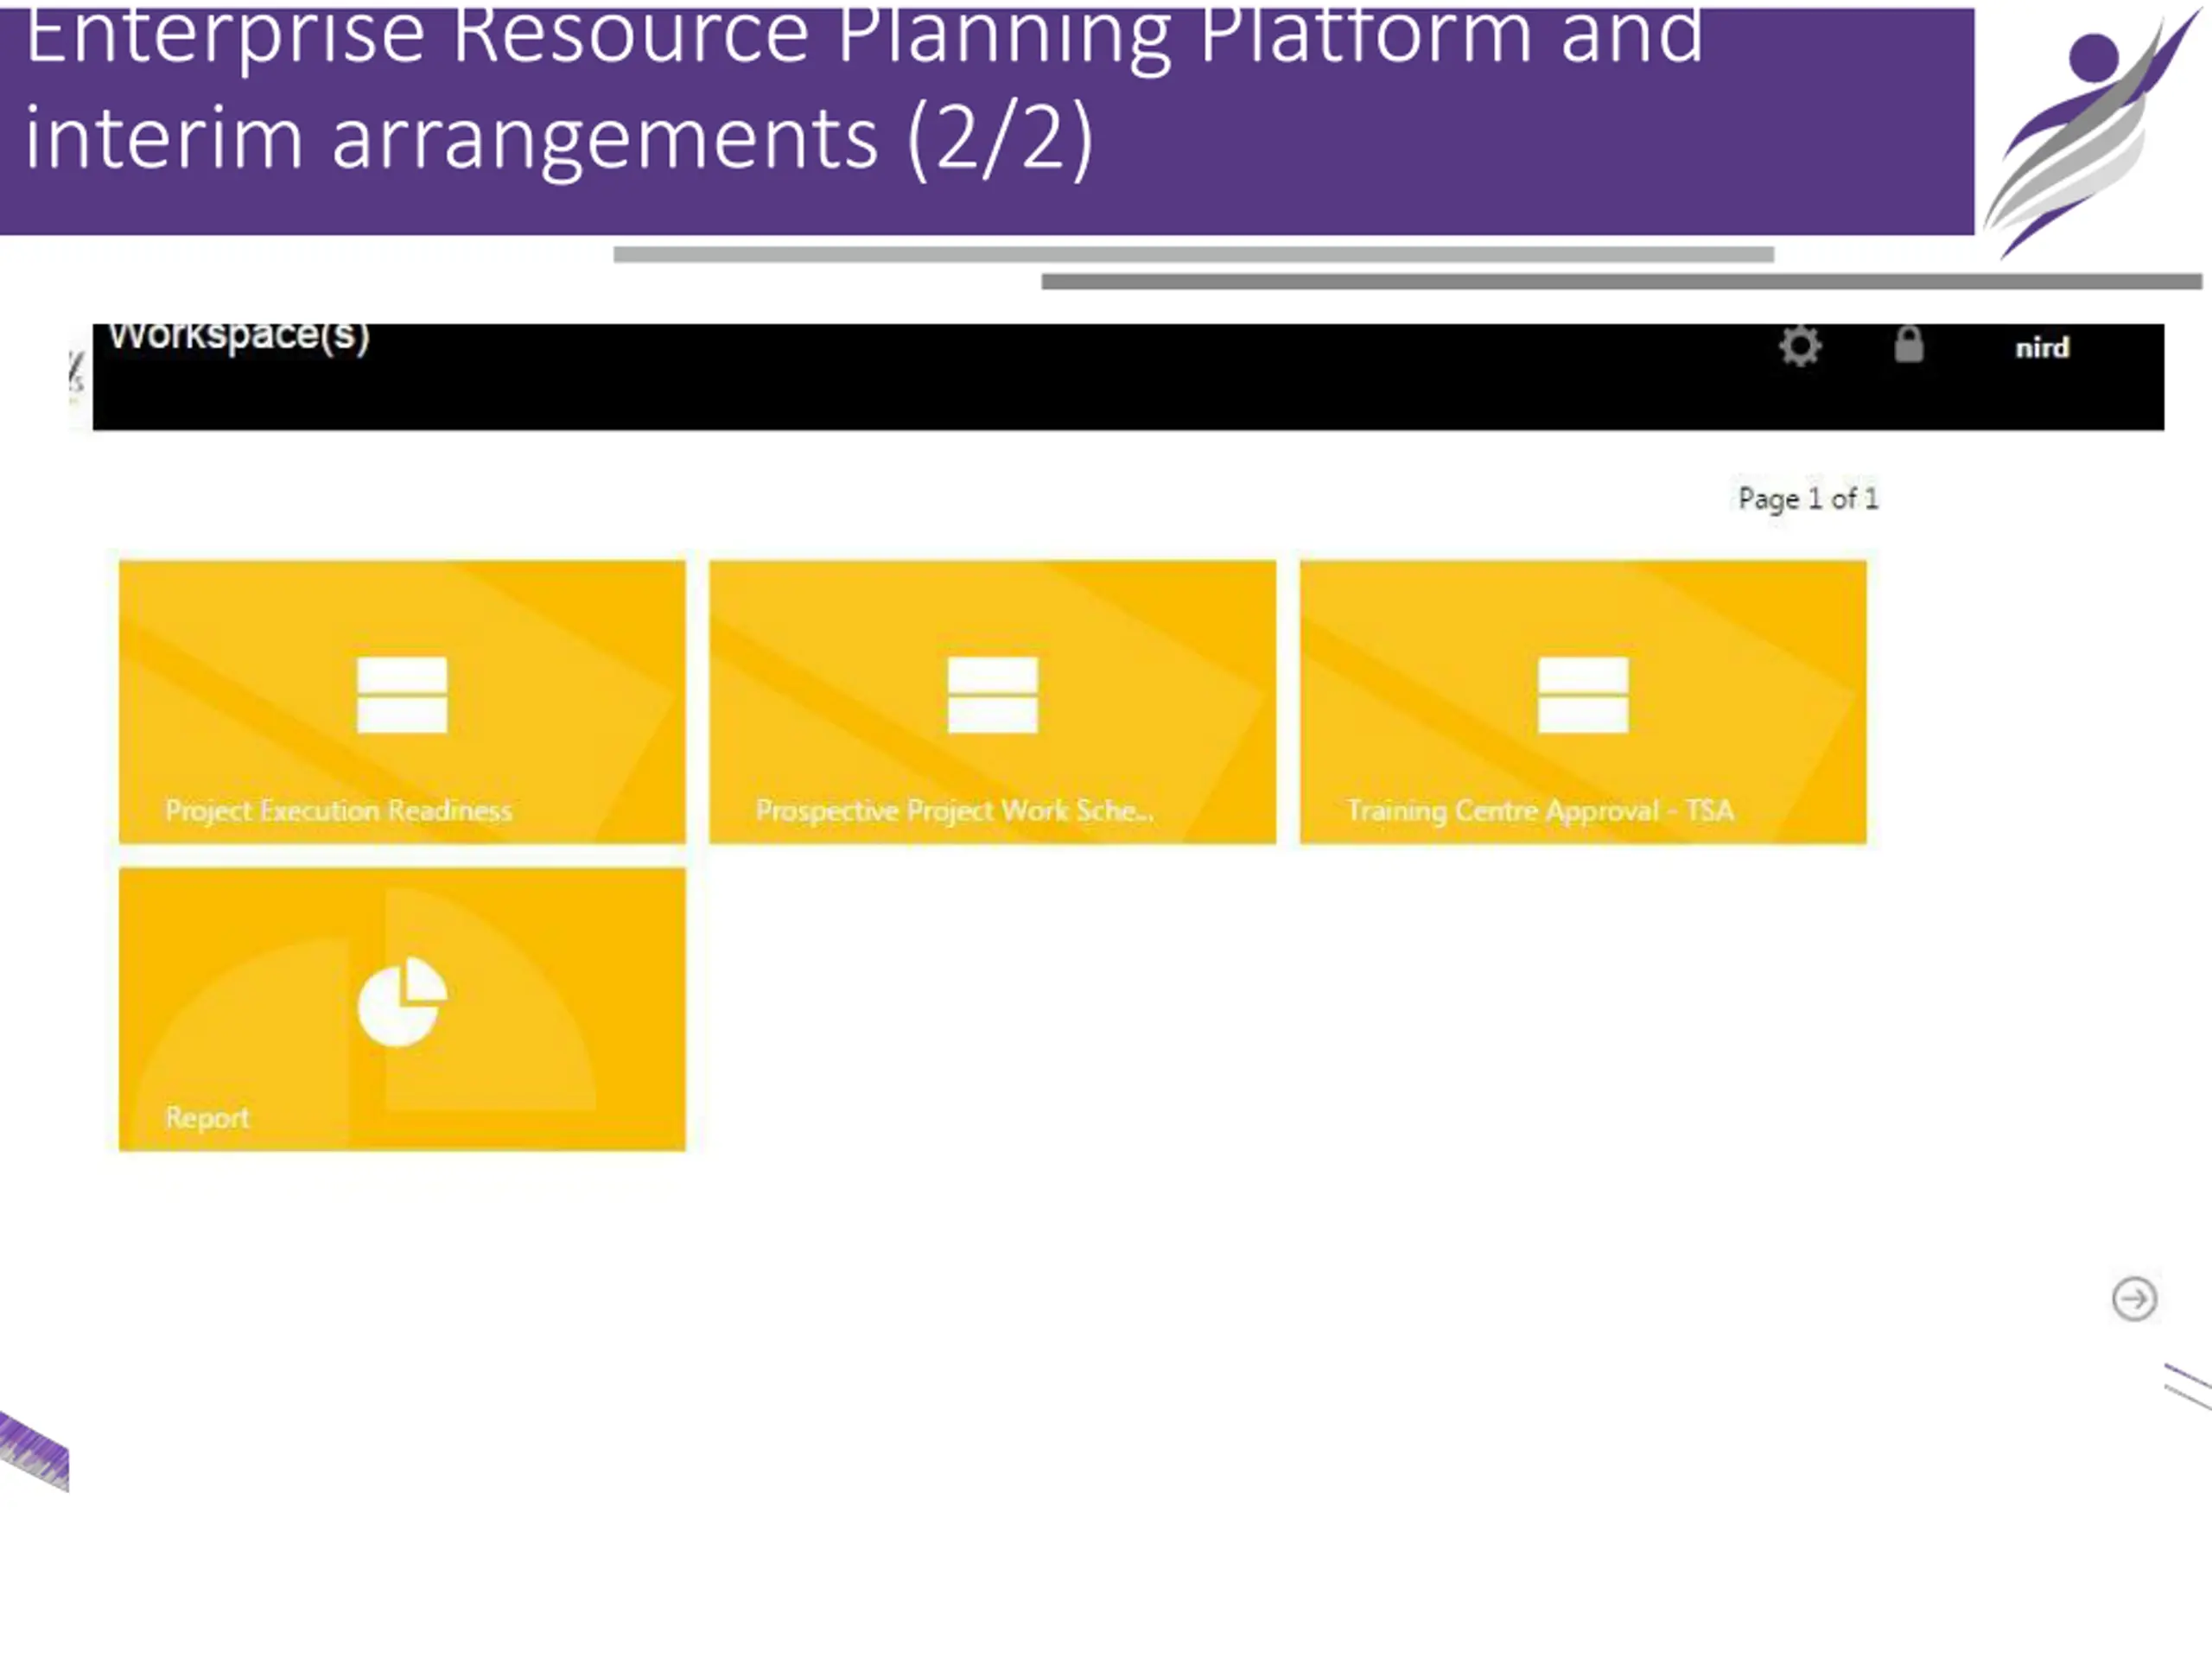Open the Report workspace tile
Viewport: 2212px width, 1659px height.
[402, 1009]
